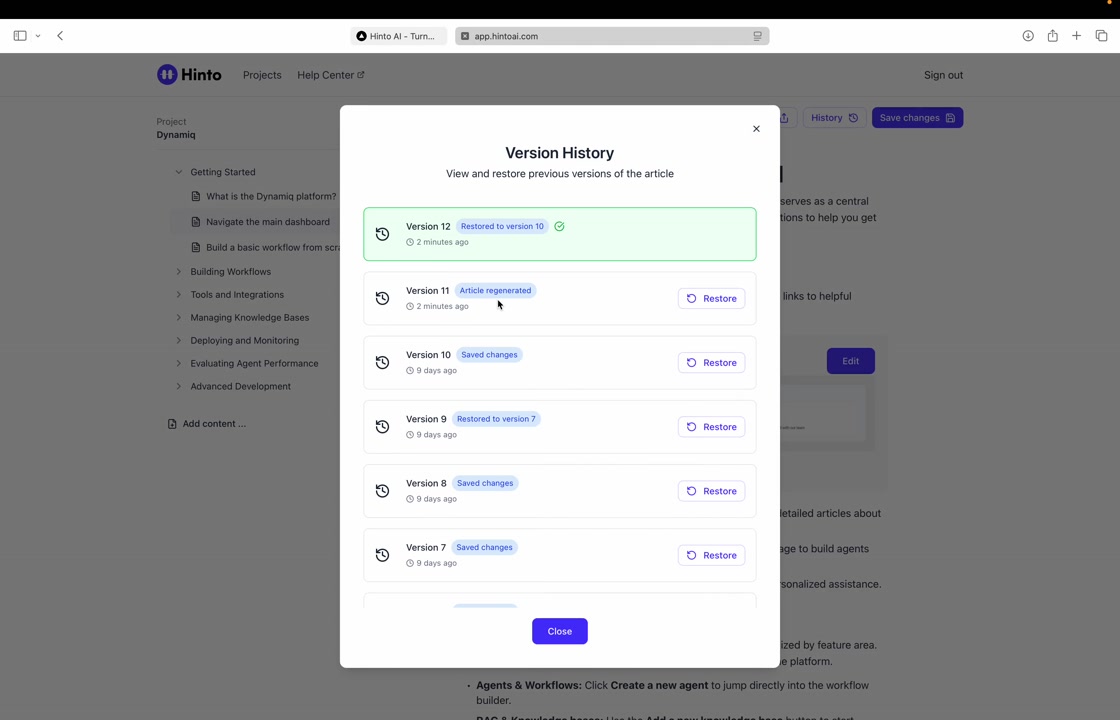Screen dimensions: 1120x720
Task: Toggle the browser sidebar icon
Action: click(x=20, y=36)
